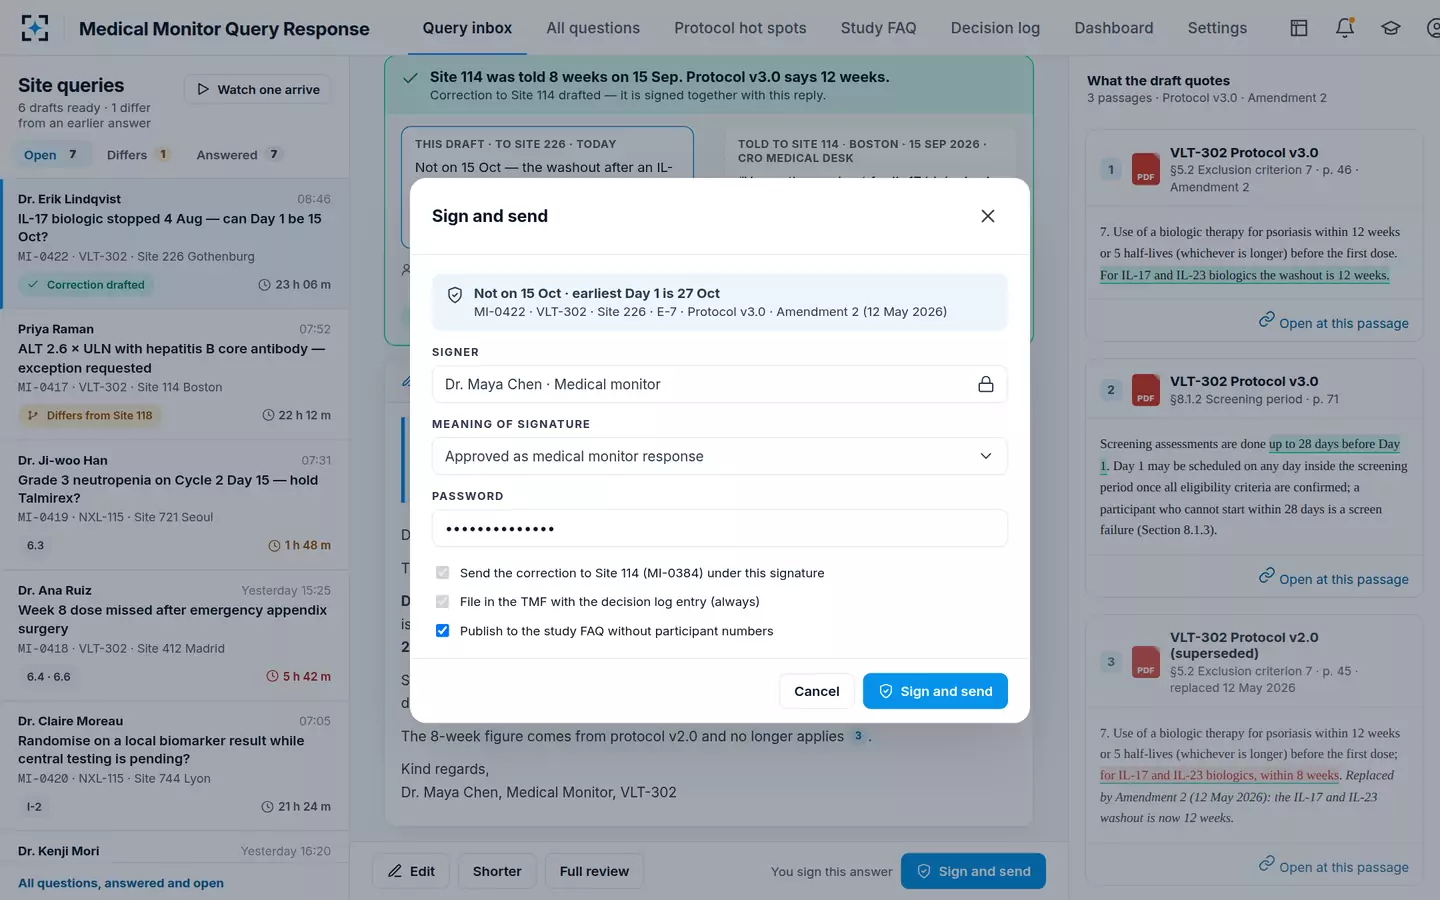Viewport: 1440px width, 900px height.
Task: Show the Answered queries tab
Action: [239, 155]
